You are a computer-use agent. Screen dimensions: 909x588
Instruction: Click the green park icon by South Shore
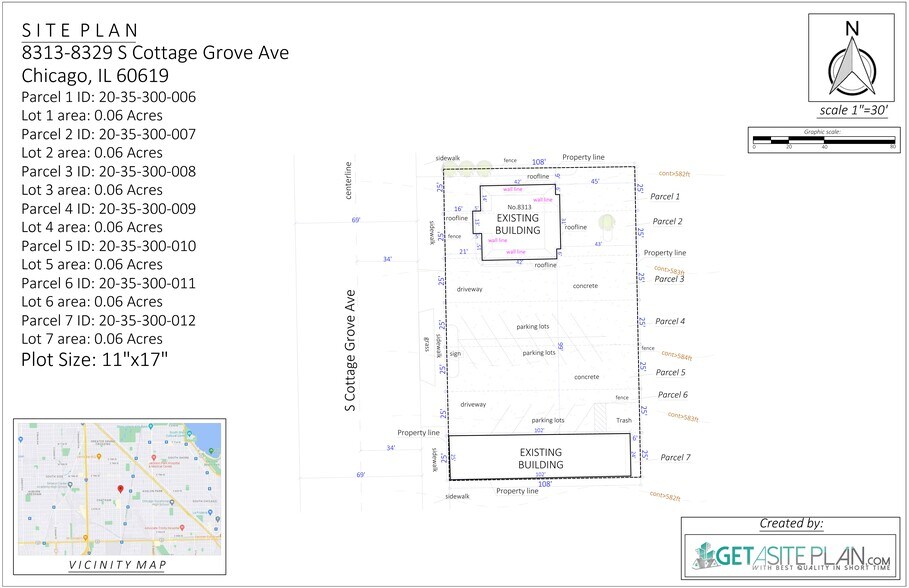click(211, 451)
